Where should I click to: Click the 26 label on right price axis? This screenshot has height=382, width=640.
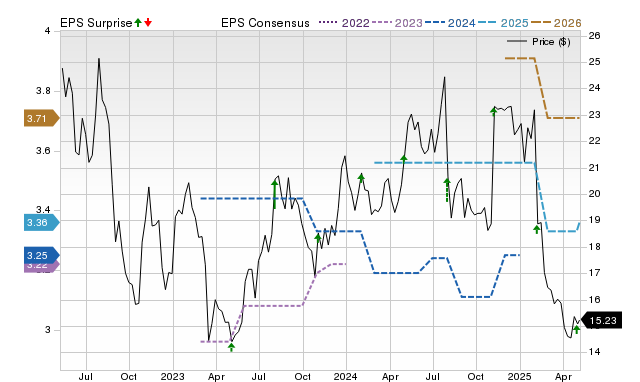point(595,36)
